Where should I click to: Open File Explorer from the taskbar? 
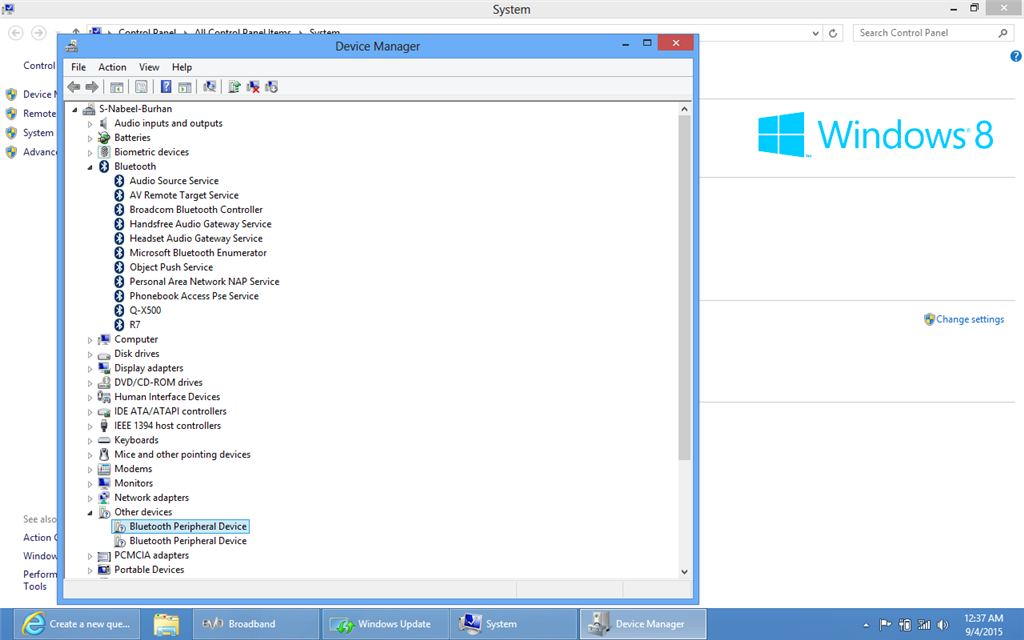pos(167,624)
